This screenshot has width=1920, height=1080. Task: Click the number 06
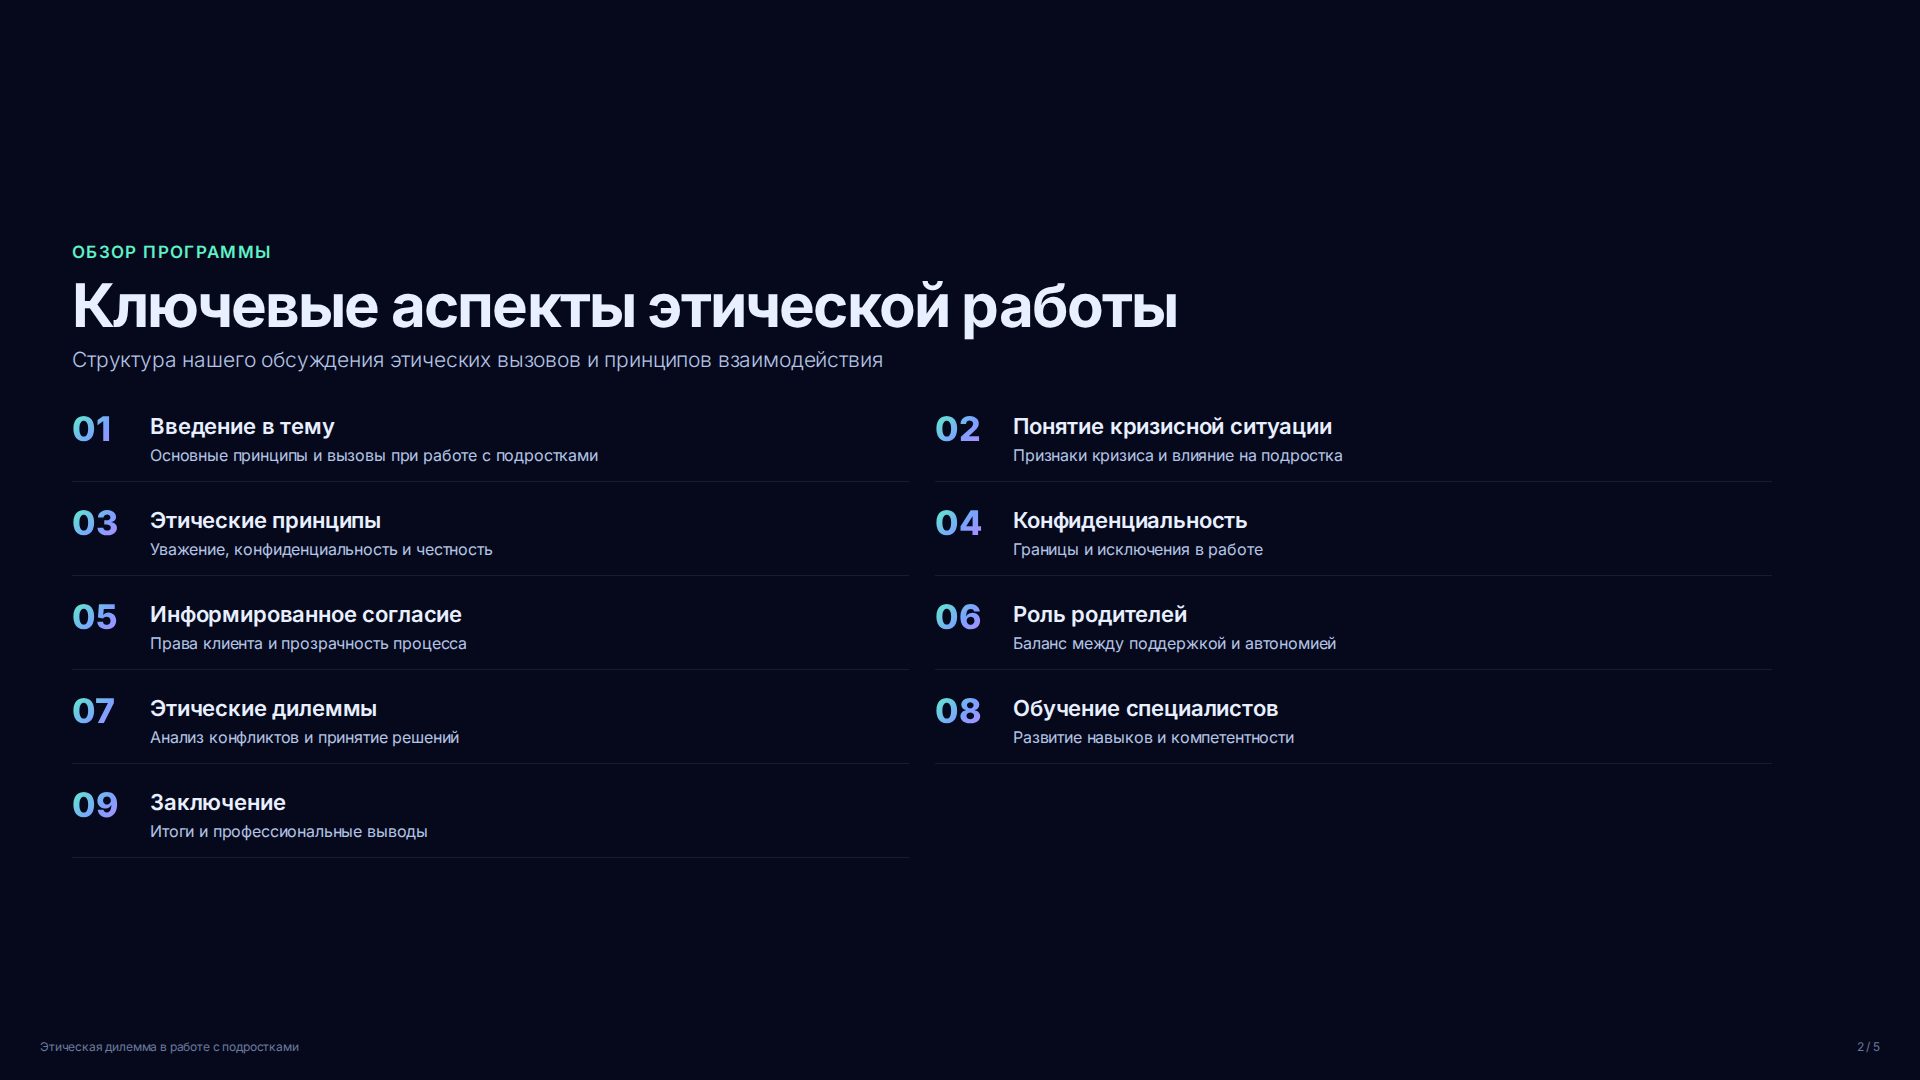click(958, 617)
